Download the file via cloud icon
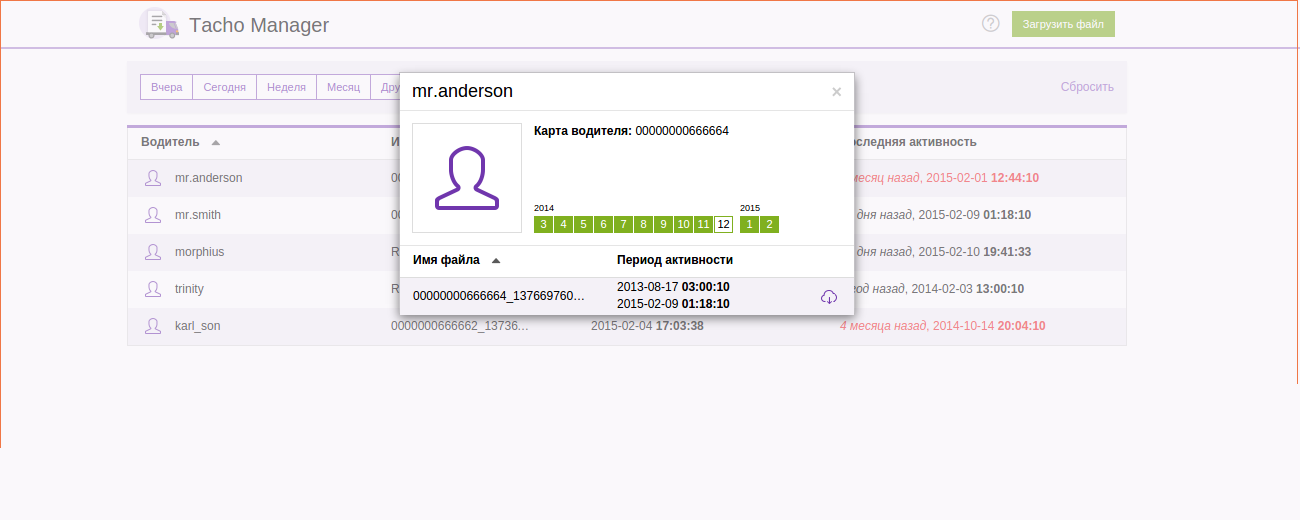Screen dimensions: 1300x520 tap(828, 297)
